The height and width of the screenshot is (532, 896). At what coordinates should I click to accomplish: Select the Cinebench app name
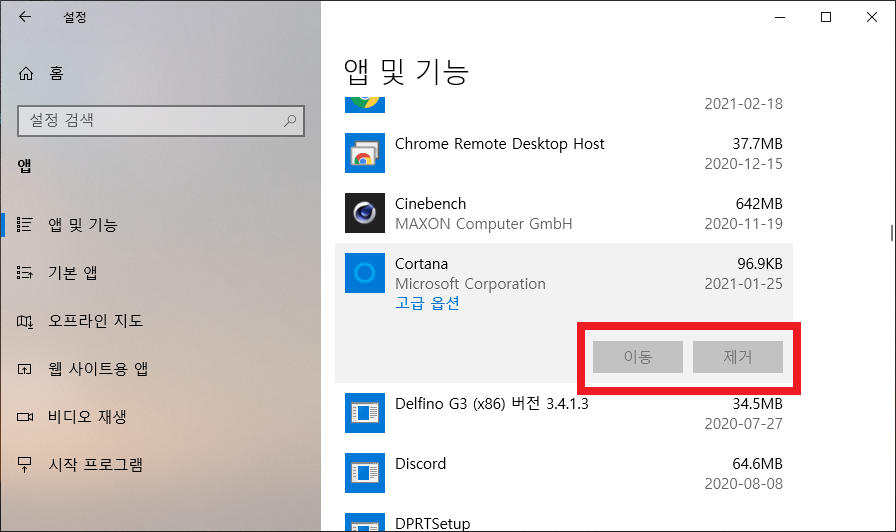[430, 203]
